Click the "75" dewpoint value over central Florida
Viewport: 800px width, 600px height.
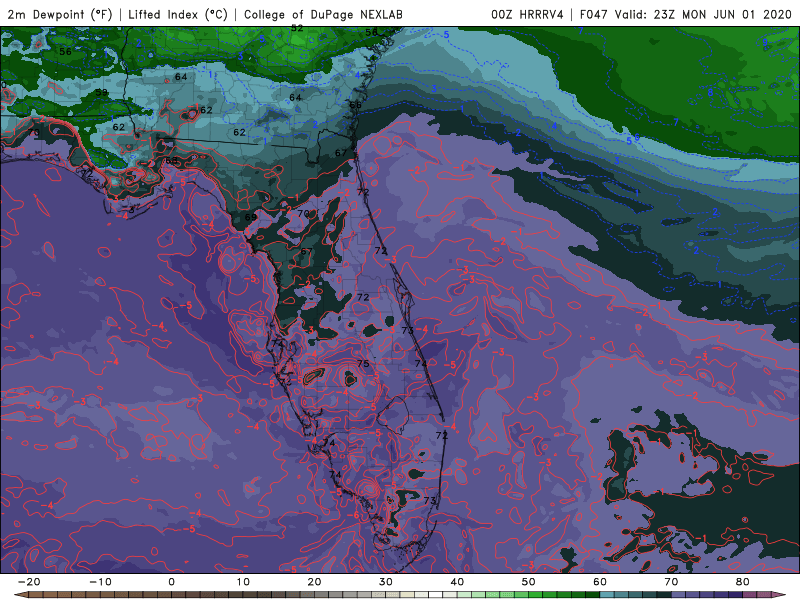363,364
